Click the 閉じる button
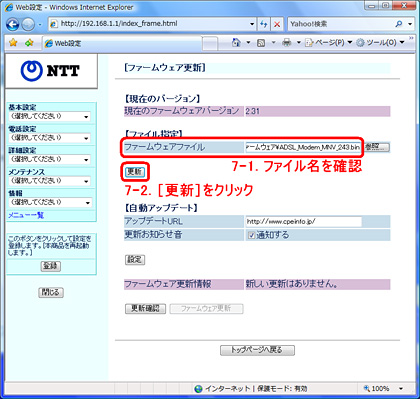 point(51,292)
